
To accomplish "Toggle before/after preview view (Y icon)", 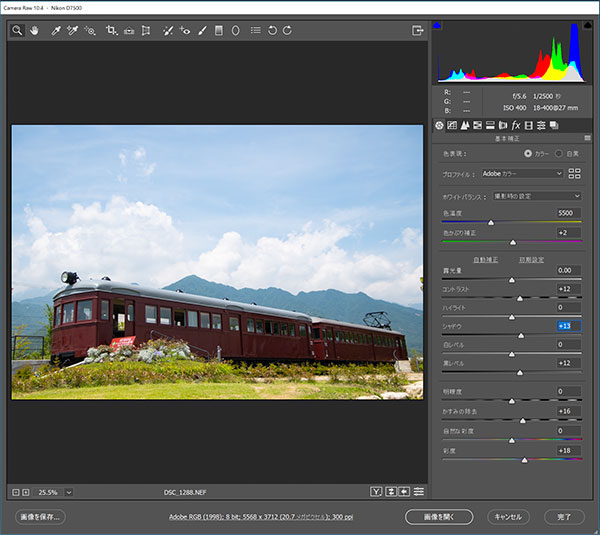I will click(x=376, y=492).
